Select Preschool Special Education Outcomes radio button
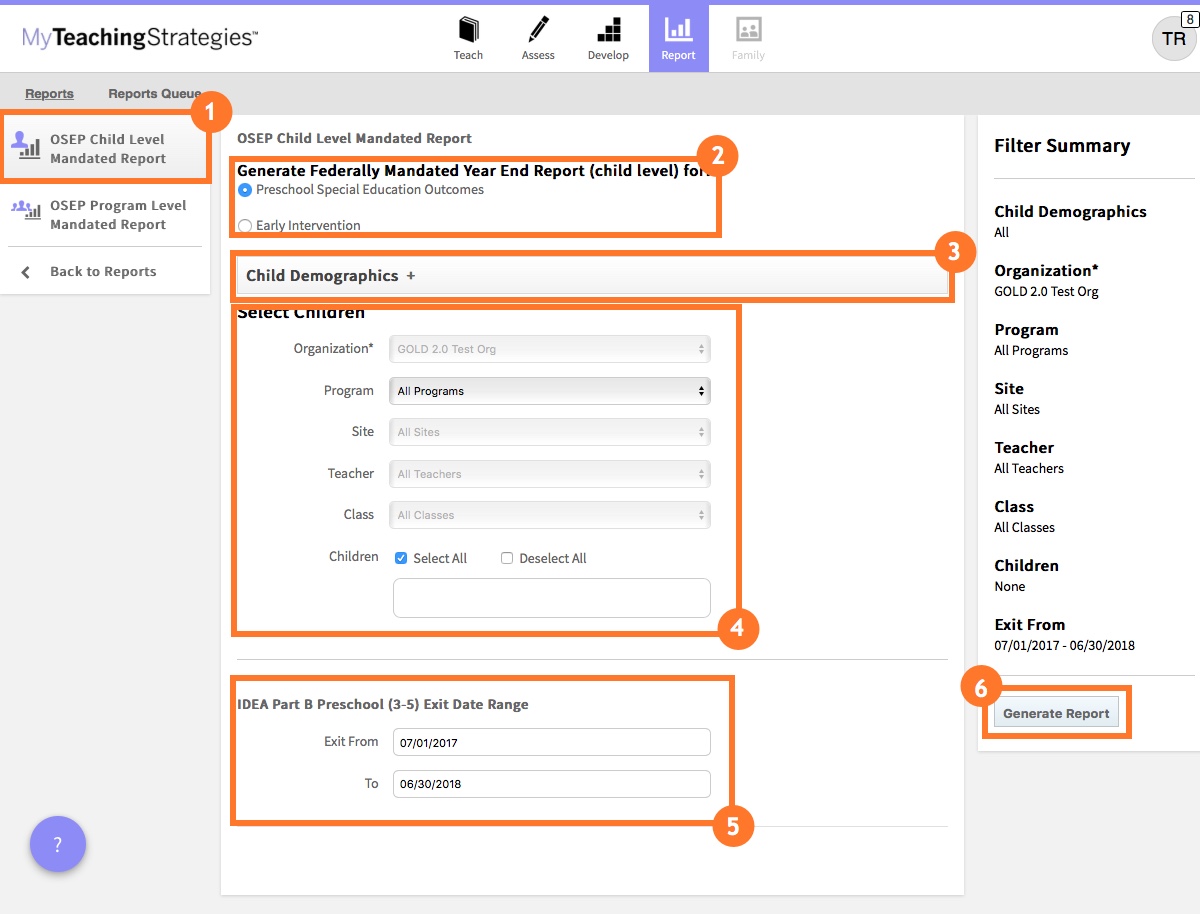Image resolution: width=1200 pixels, height=914 pixels. [x=245, y=190]
